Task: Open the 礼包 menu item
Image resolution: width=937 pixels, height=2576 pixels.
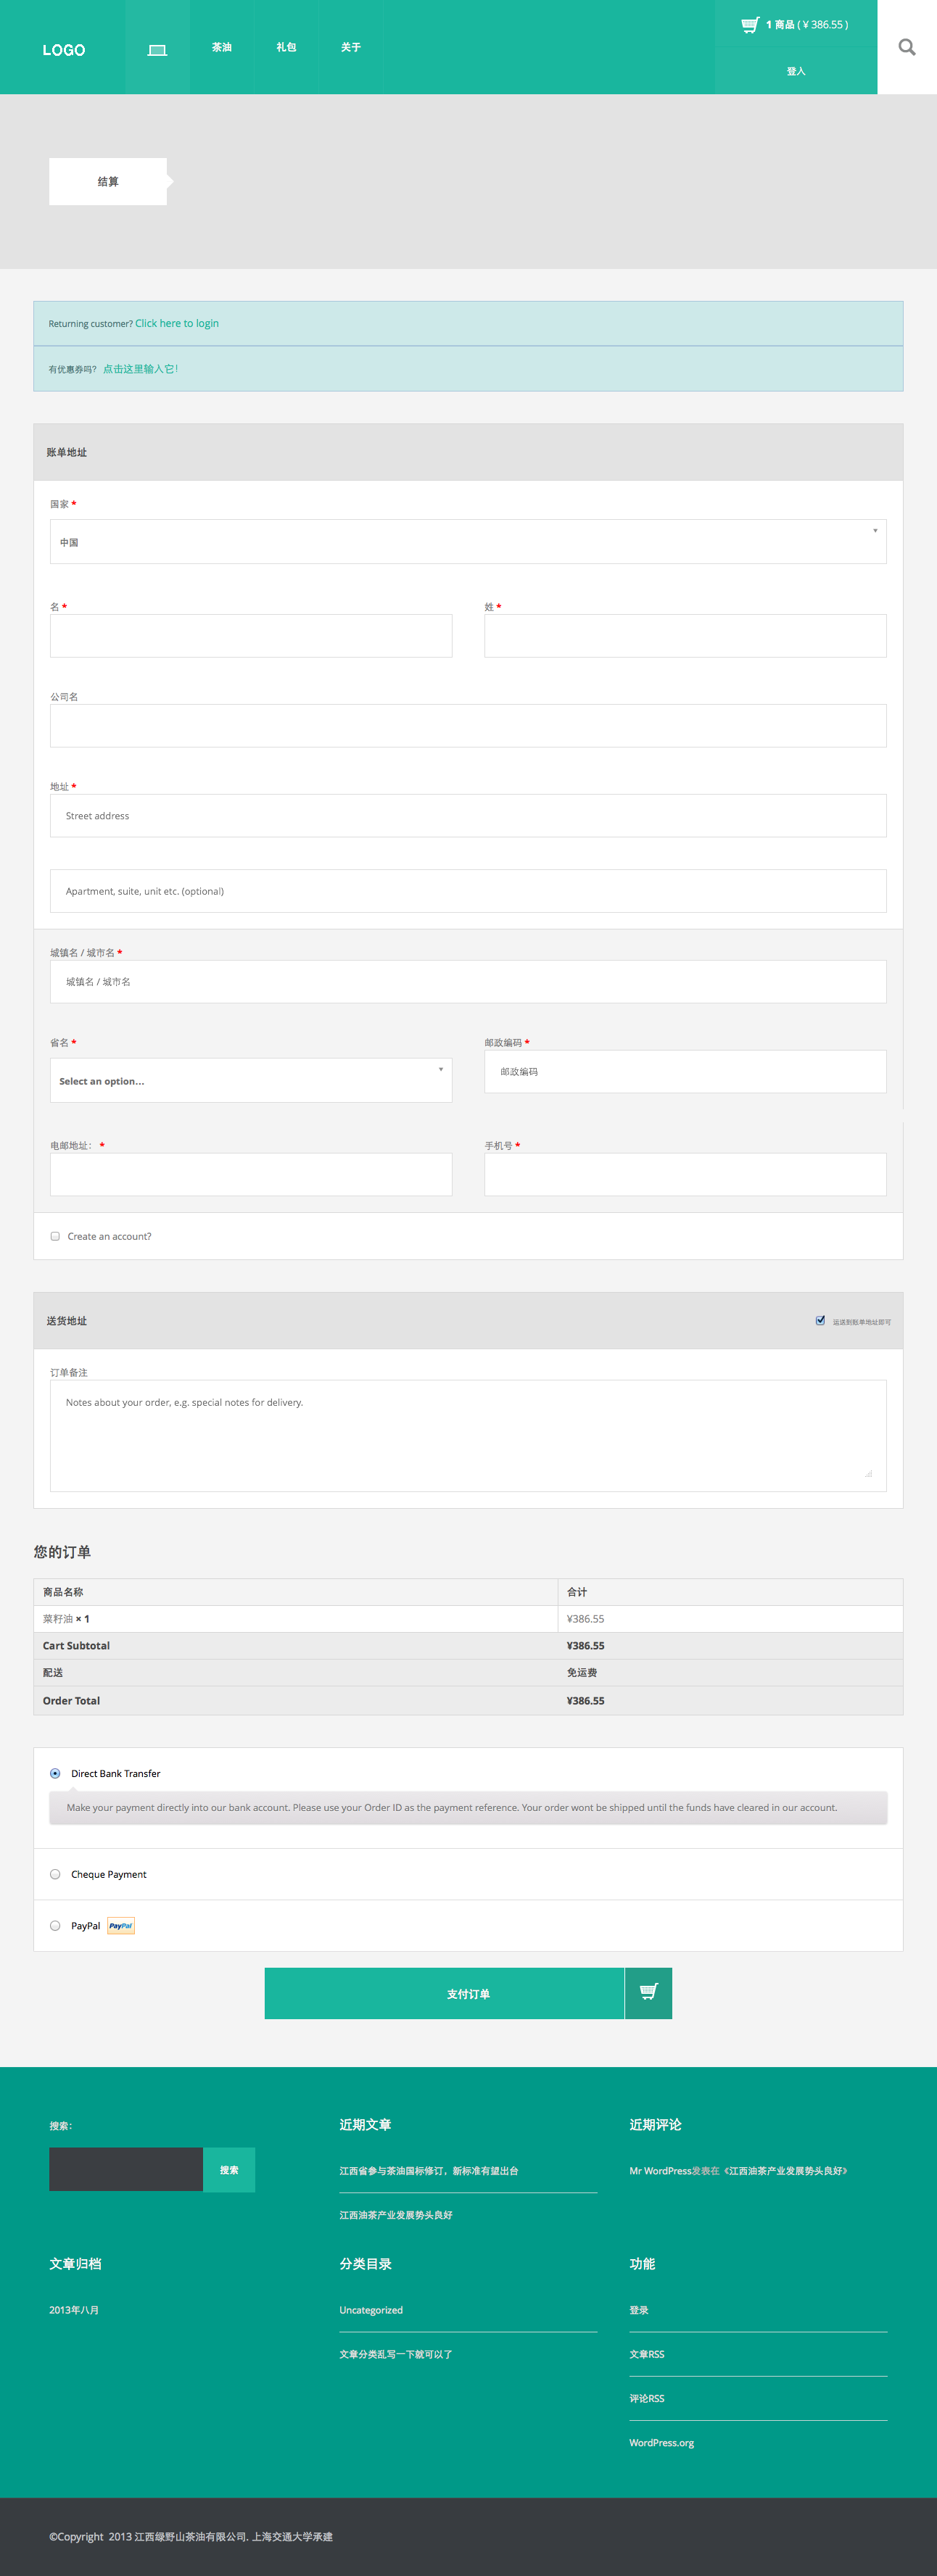Action: tap(286, 47)
